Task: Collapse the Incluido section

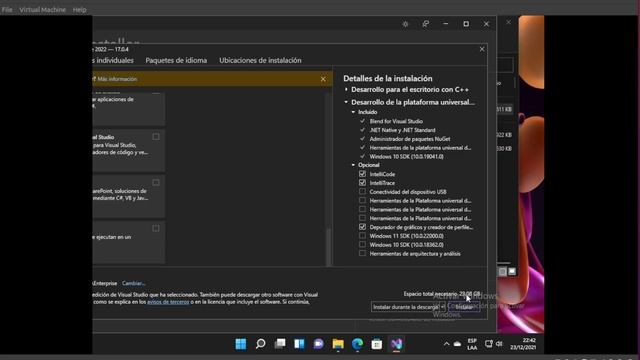Action: point(353,112)
